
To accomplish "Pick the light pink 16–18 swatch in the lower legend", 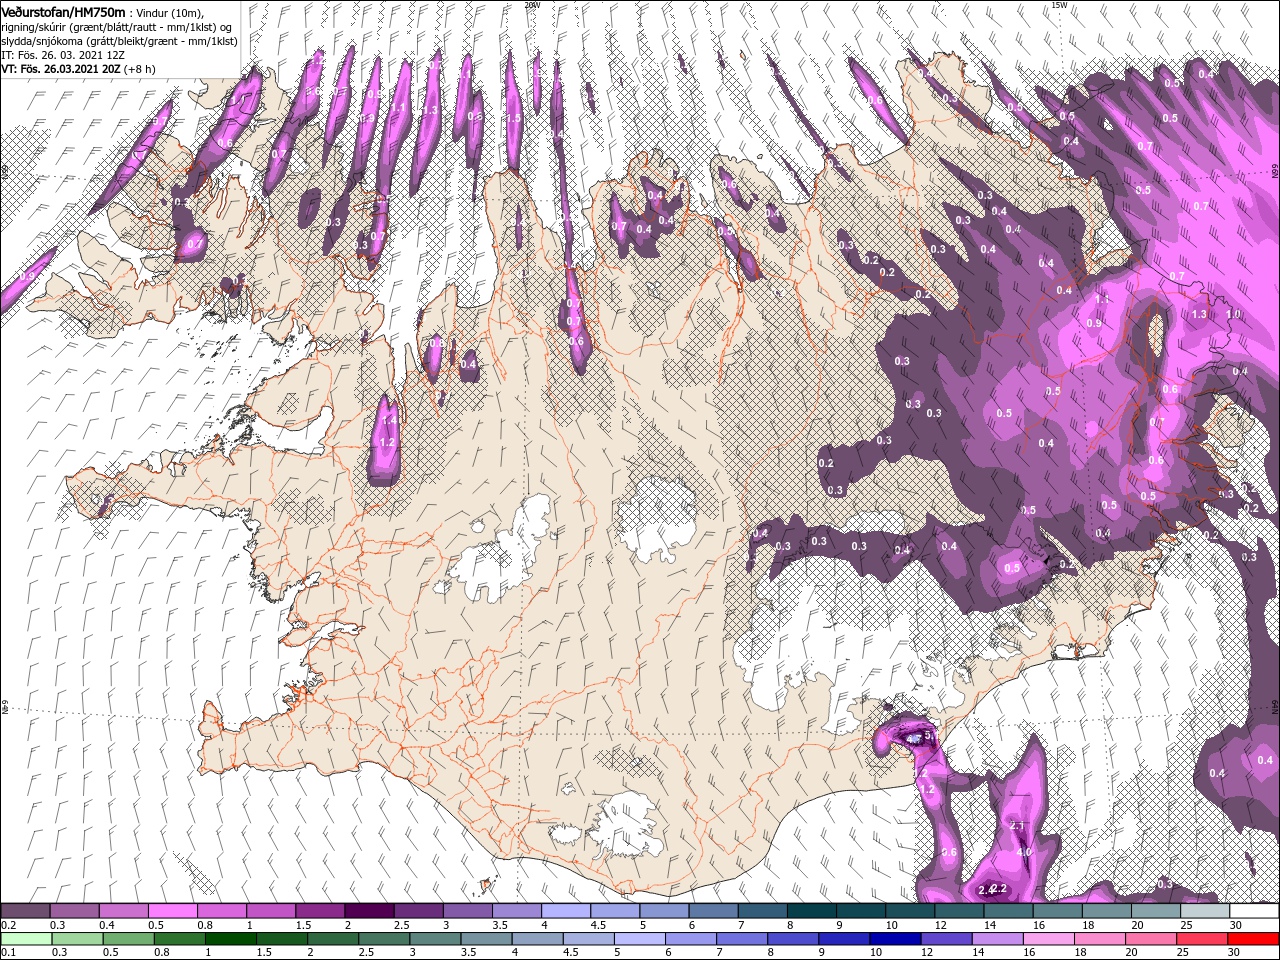I will pos(1048,939).
